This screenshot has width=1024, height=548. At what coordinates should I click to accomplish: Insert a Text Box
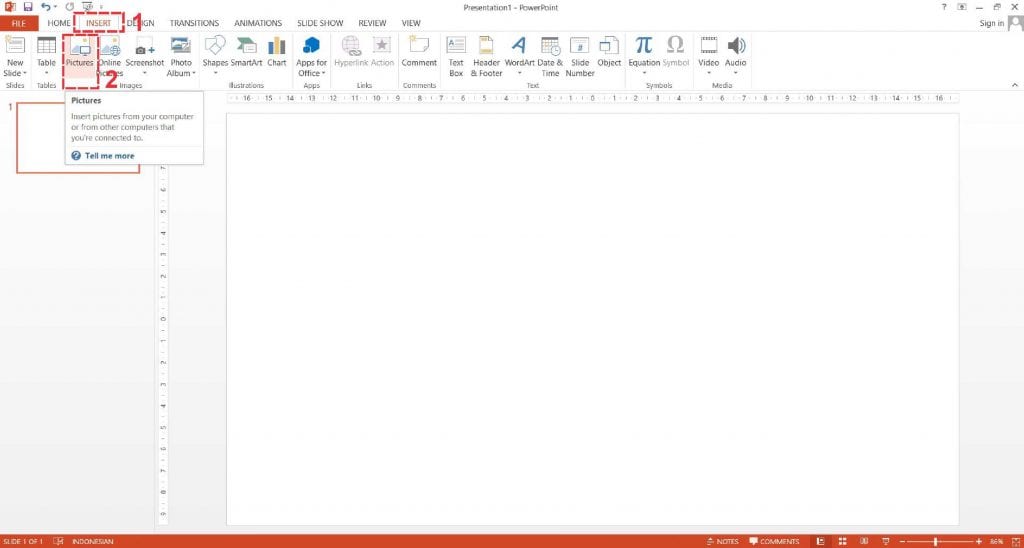point(456,55)
